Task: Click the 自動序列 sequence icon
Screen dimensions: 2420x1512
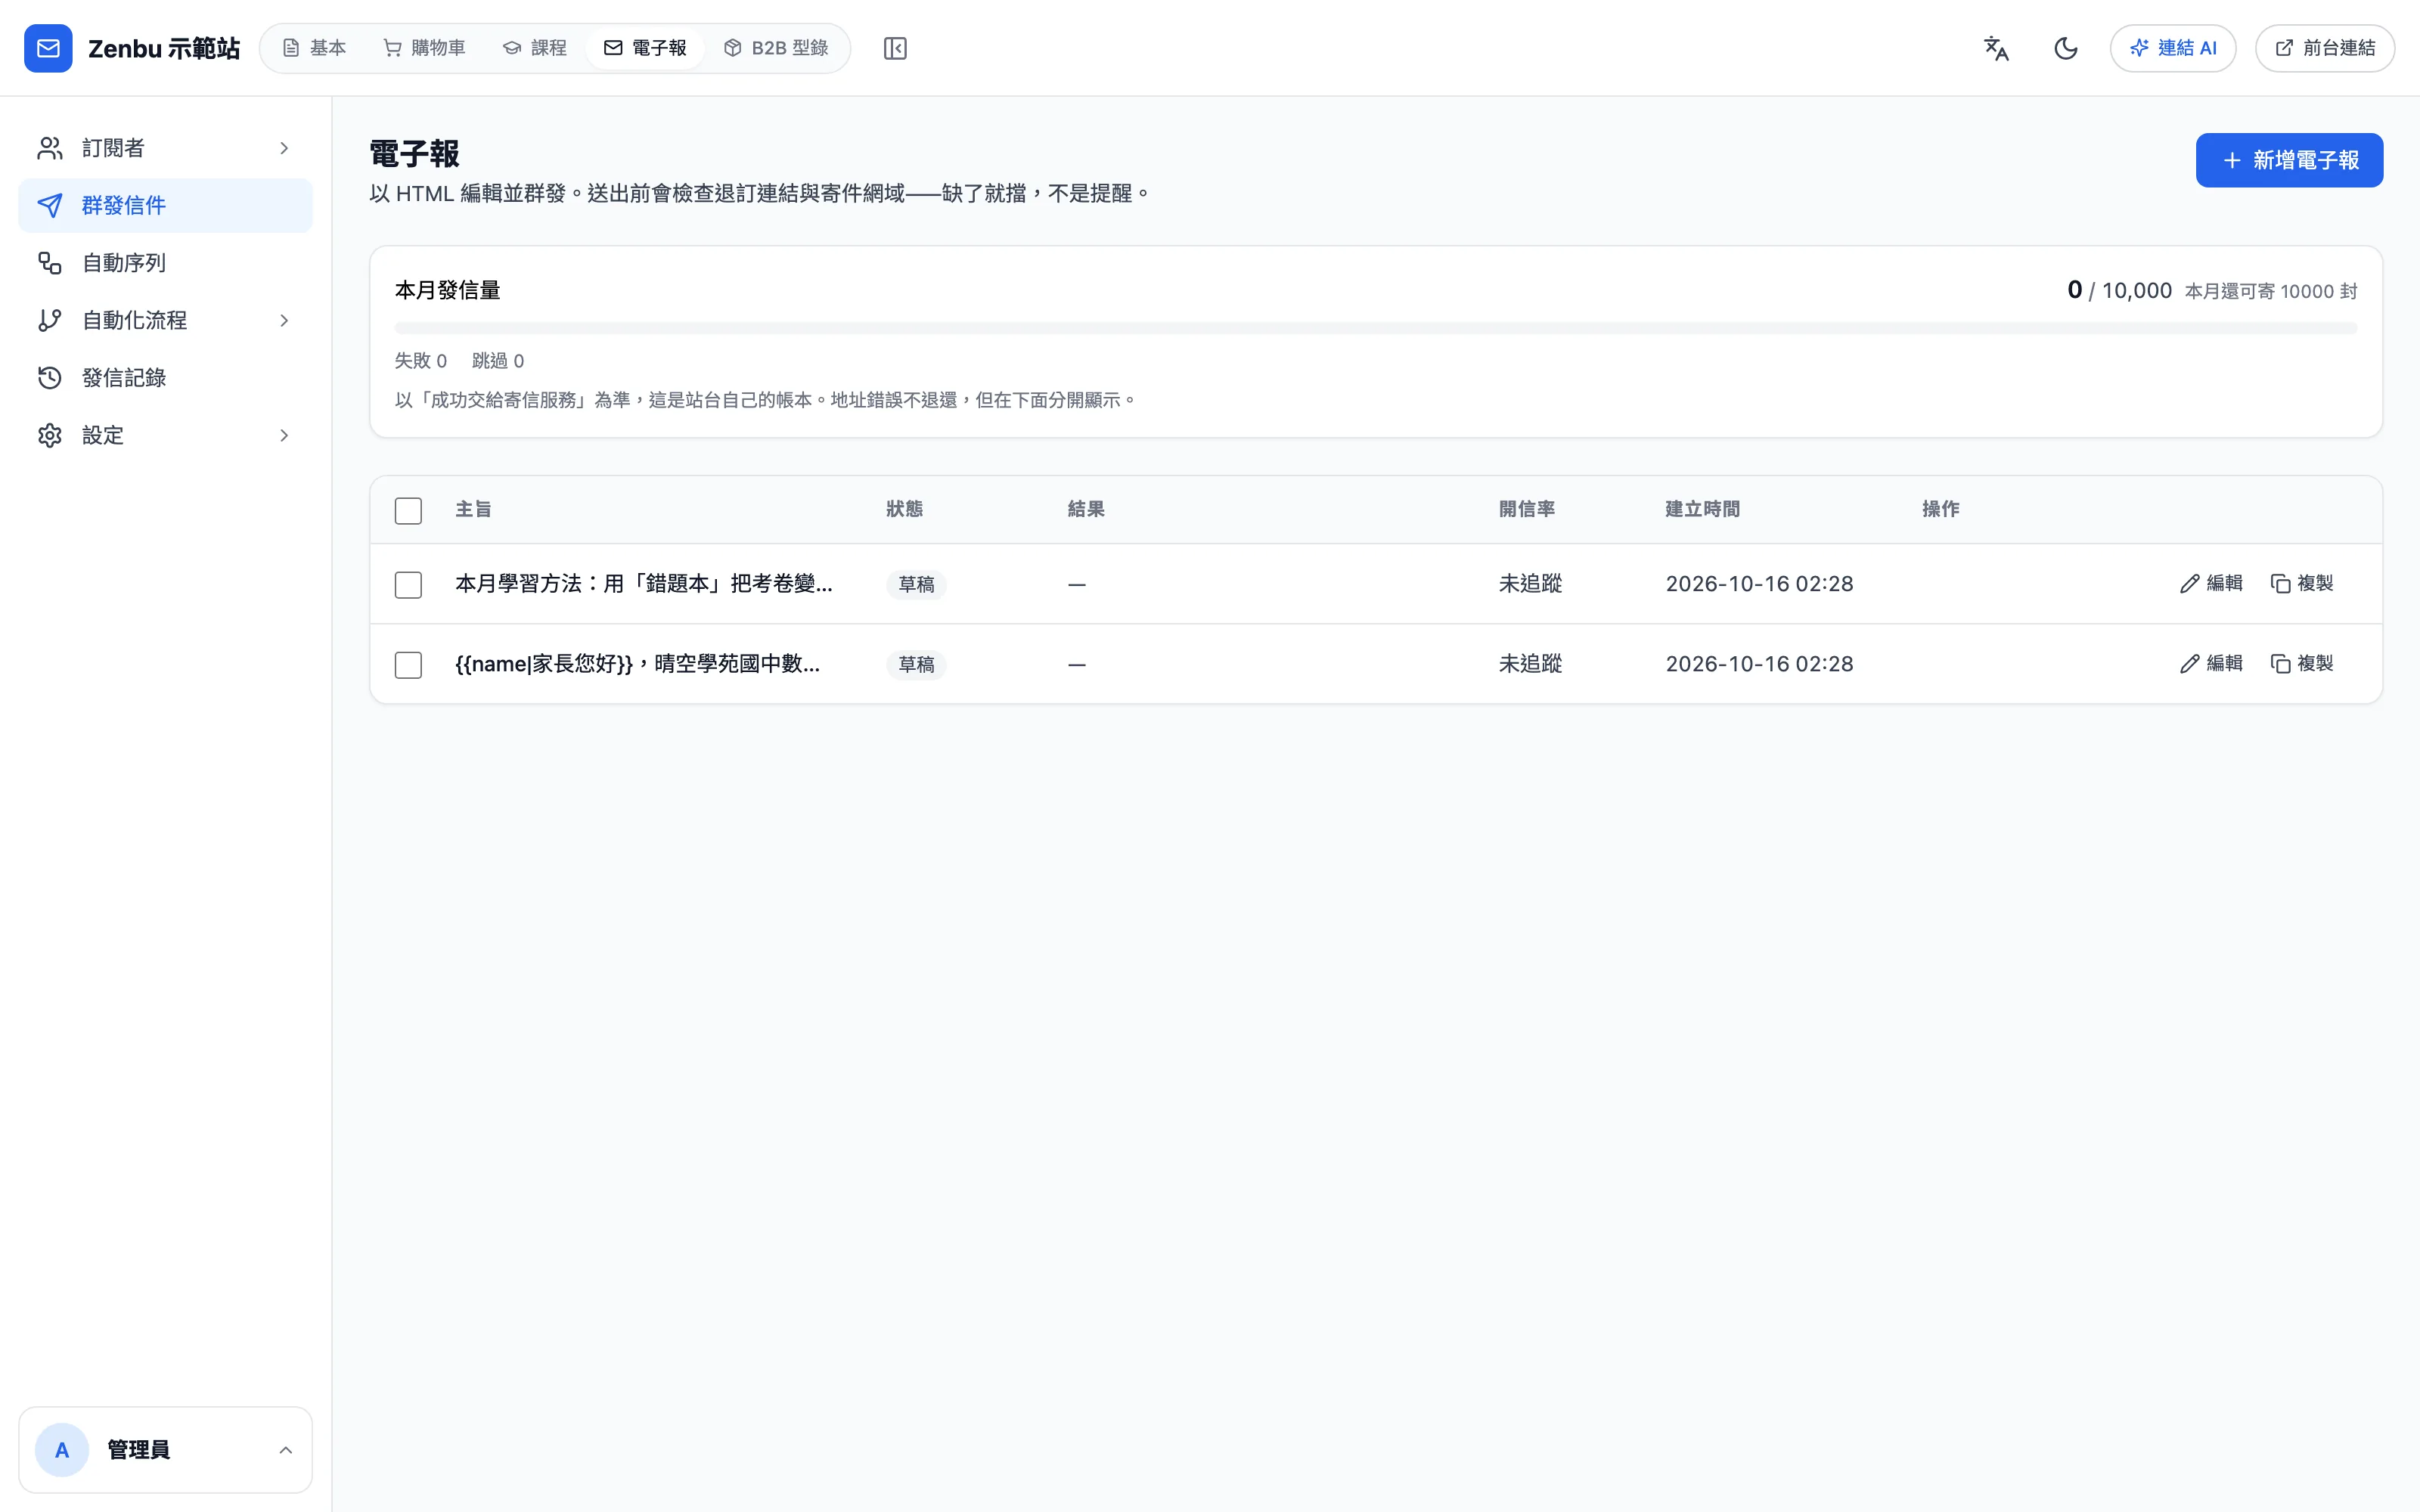Action: 50,263
